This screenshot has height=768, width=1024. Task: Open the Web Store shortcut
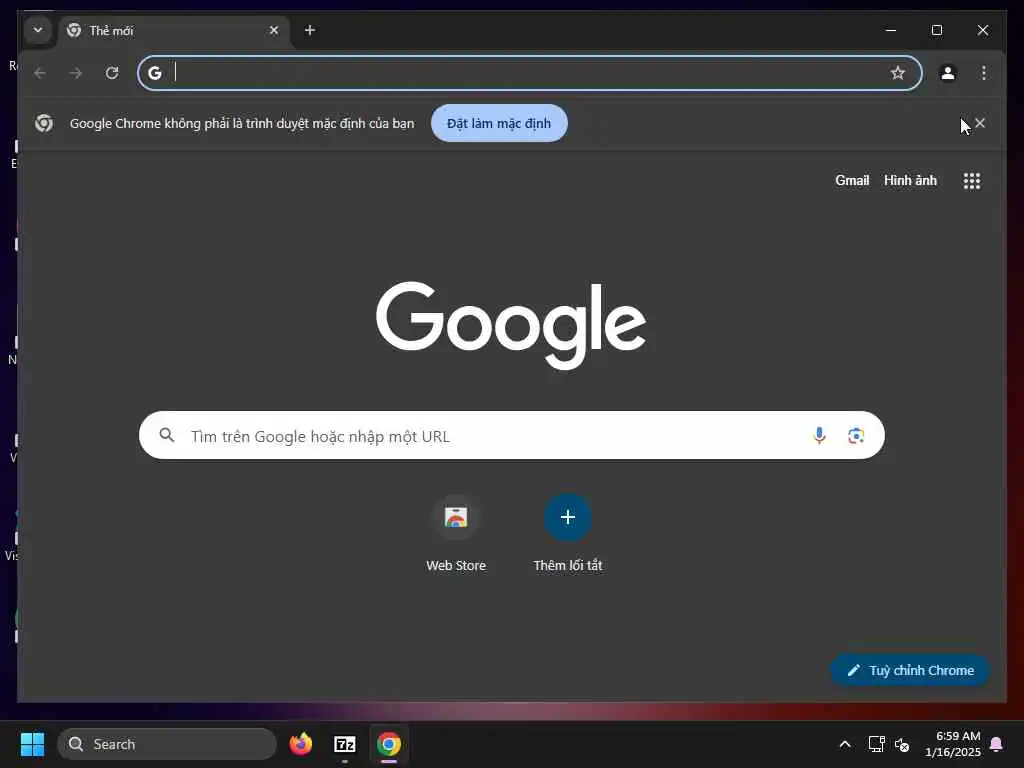(x=456, y=534)
